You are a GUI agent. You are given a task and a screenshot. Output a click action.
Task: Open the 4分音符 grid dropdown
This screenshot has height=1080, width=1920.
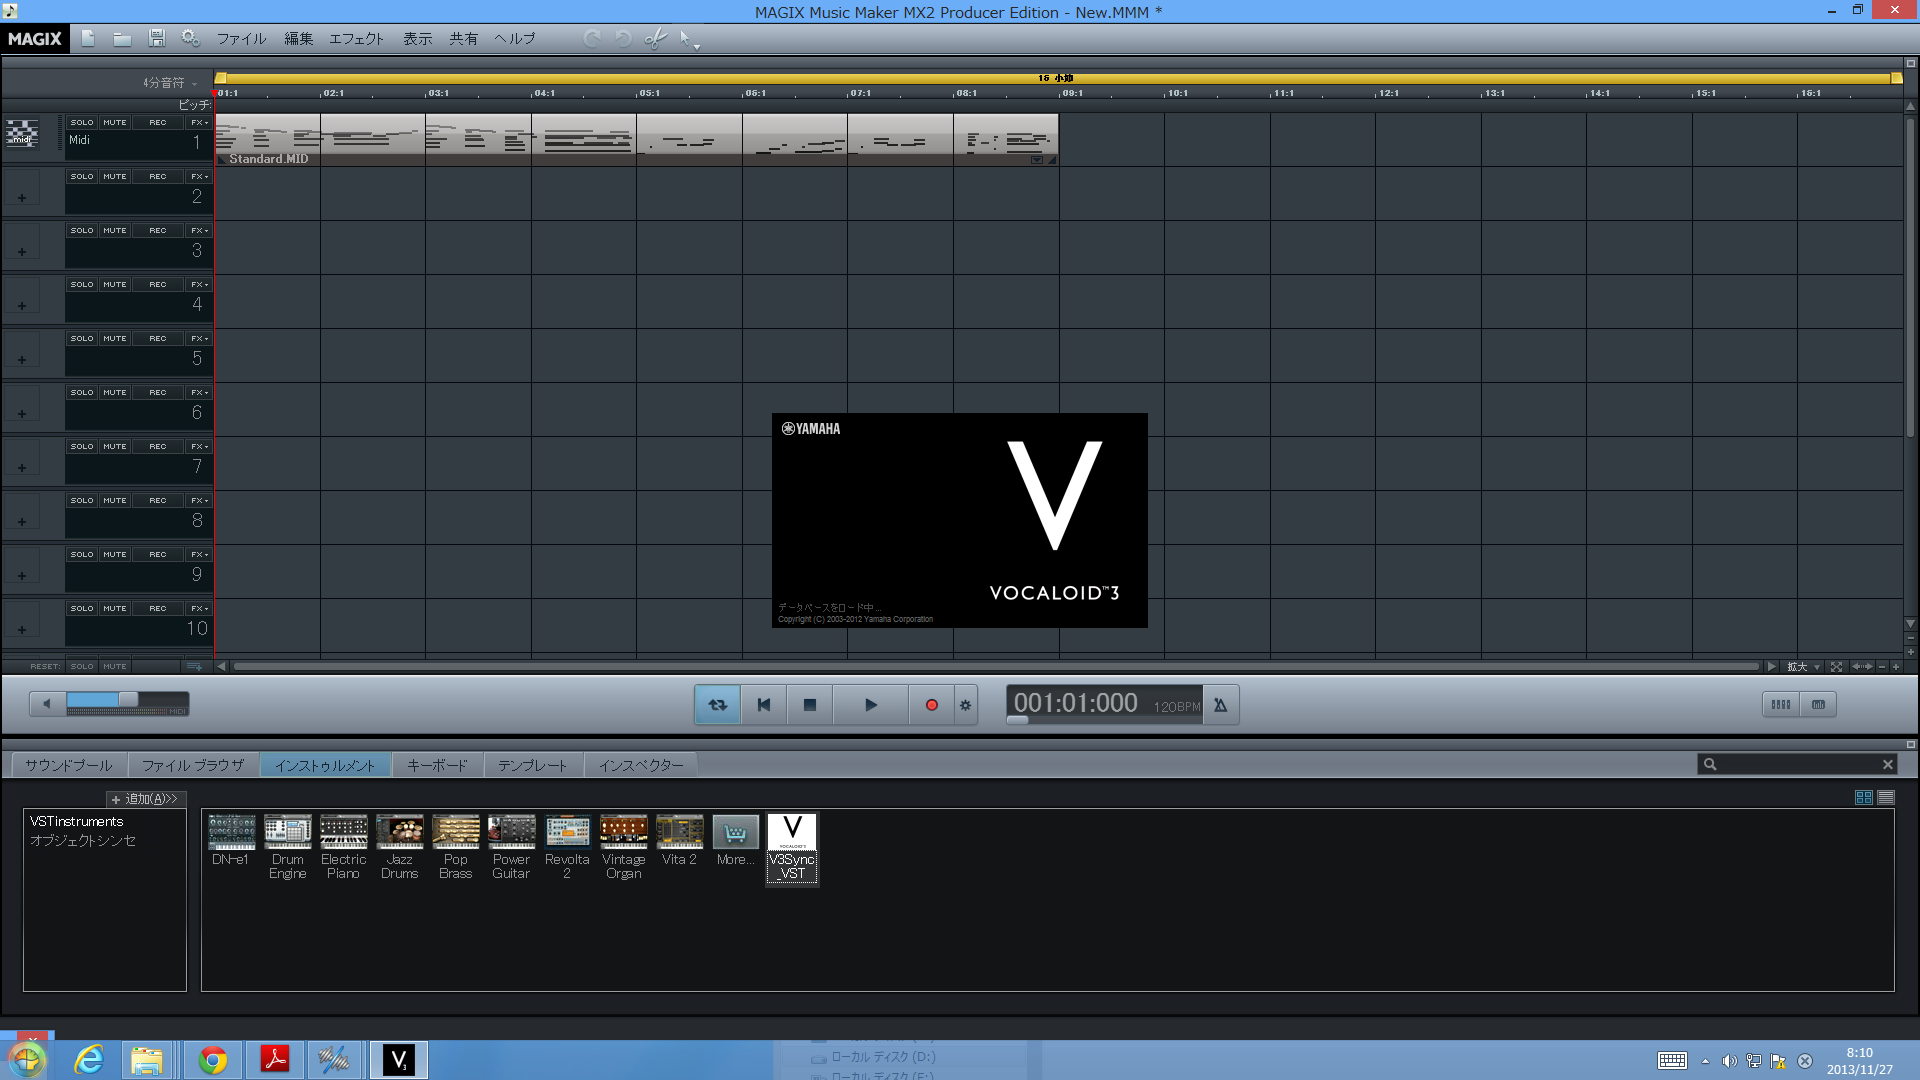170,82
